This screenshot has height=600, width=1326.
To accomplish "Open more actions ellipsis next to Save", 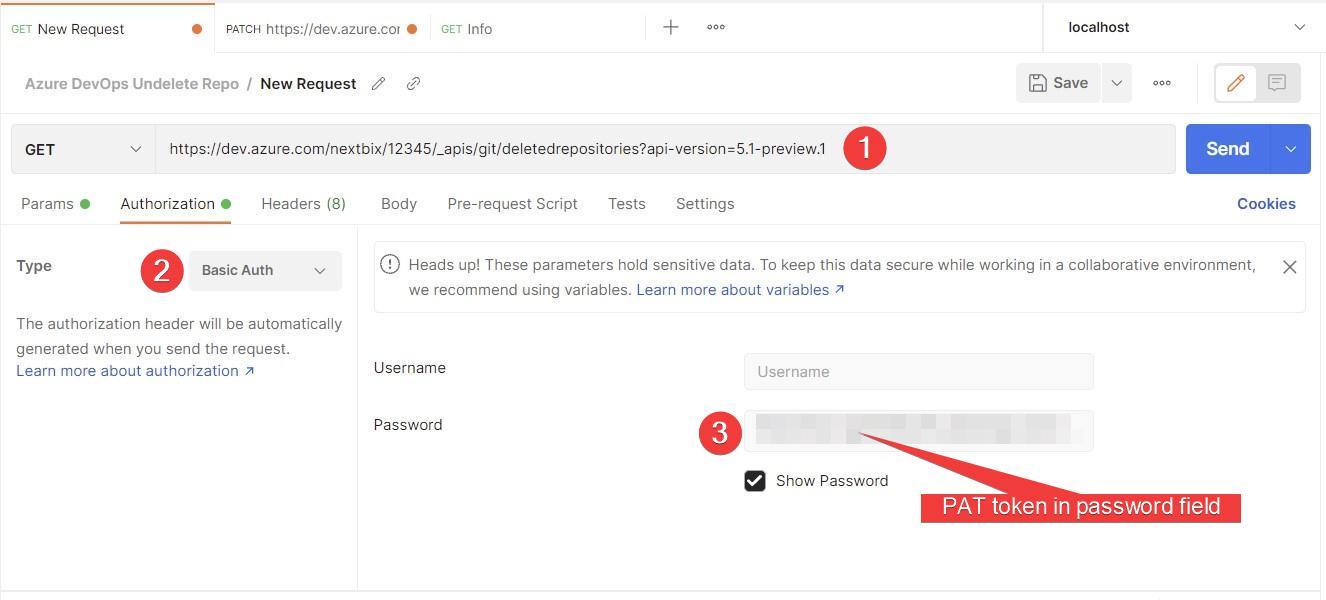I will 1162,83.
